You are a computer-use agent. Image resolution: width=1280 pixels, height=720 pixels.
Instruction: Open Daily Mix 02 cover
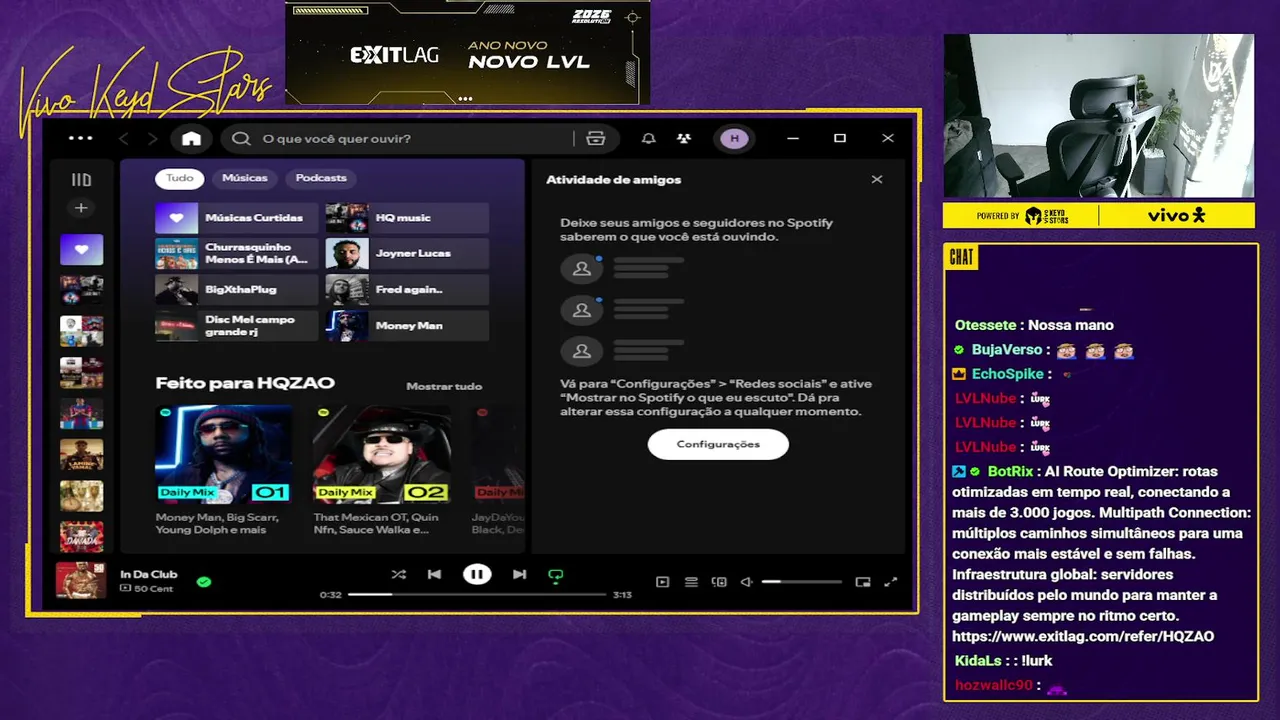tap(381, 453)
